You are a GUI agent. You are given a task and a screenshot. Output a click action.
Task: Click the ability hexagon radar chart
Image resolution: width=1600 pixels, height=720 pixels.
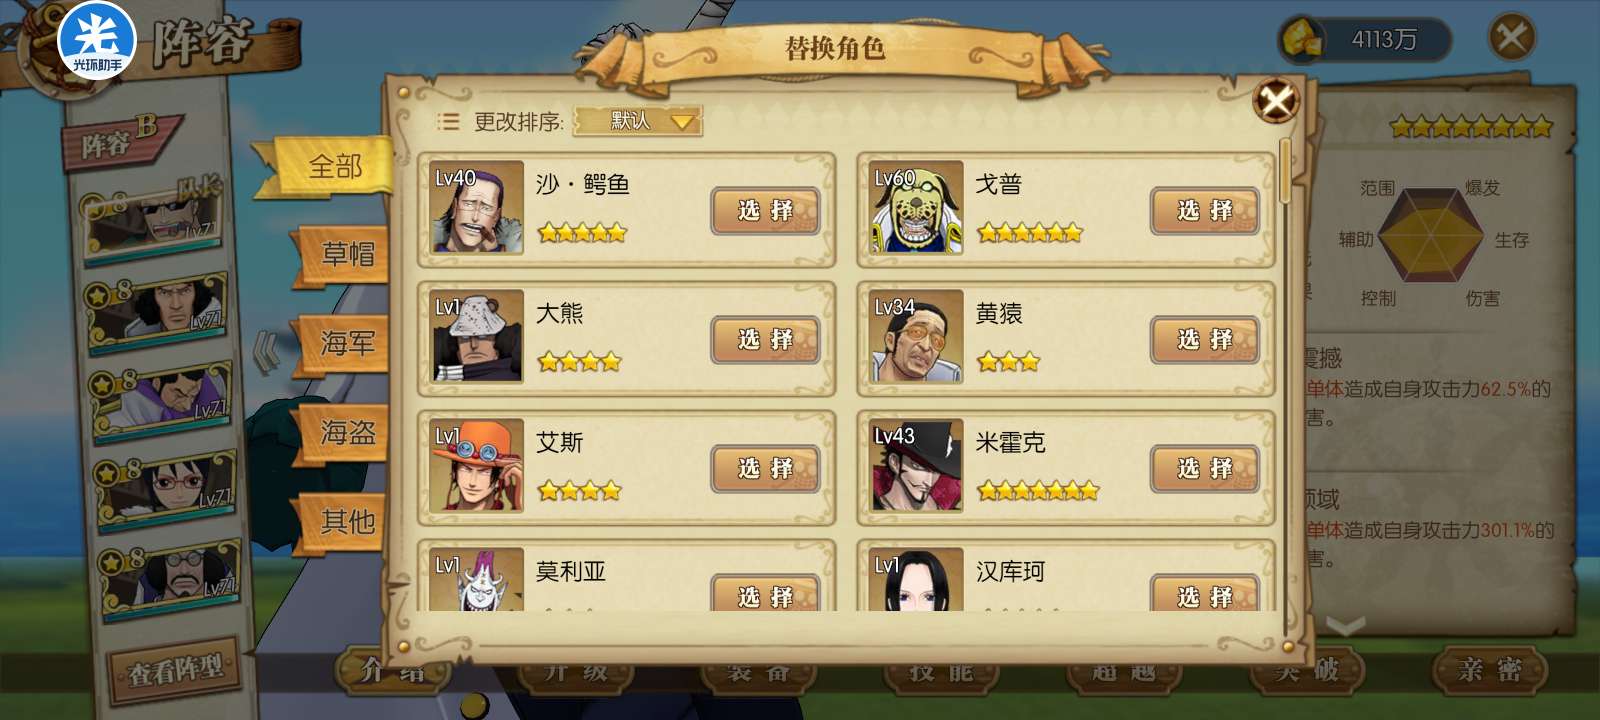tap(1430, 238)
